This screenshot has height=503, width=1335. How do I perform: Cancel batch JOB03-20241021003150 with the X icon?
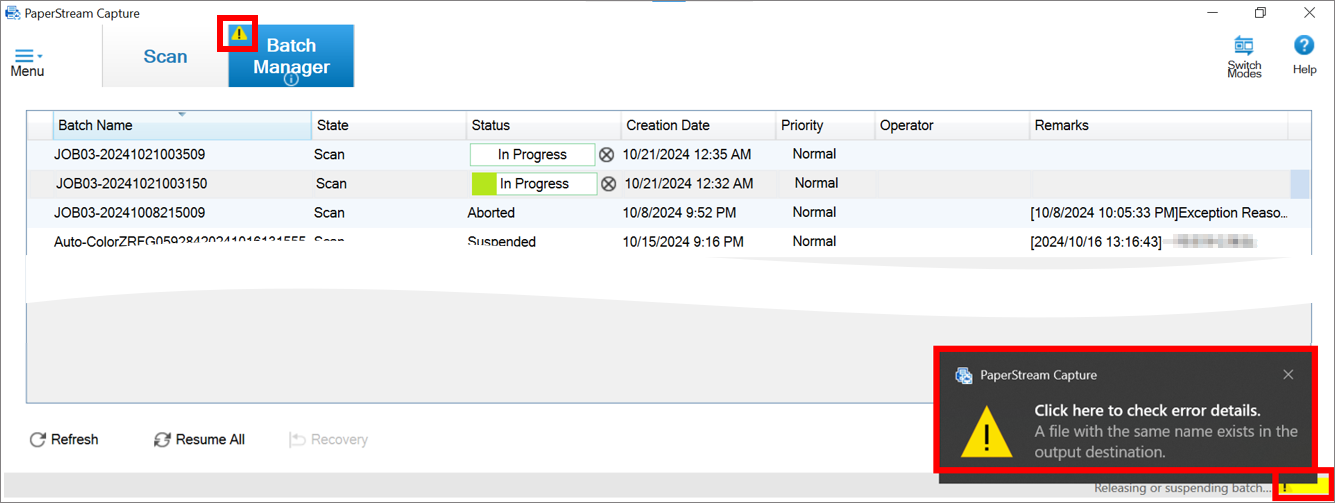[608, 184]
